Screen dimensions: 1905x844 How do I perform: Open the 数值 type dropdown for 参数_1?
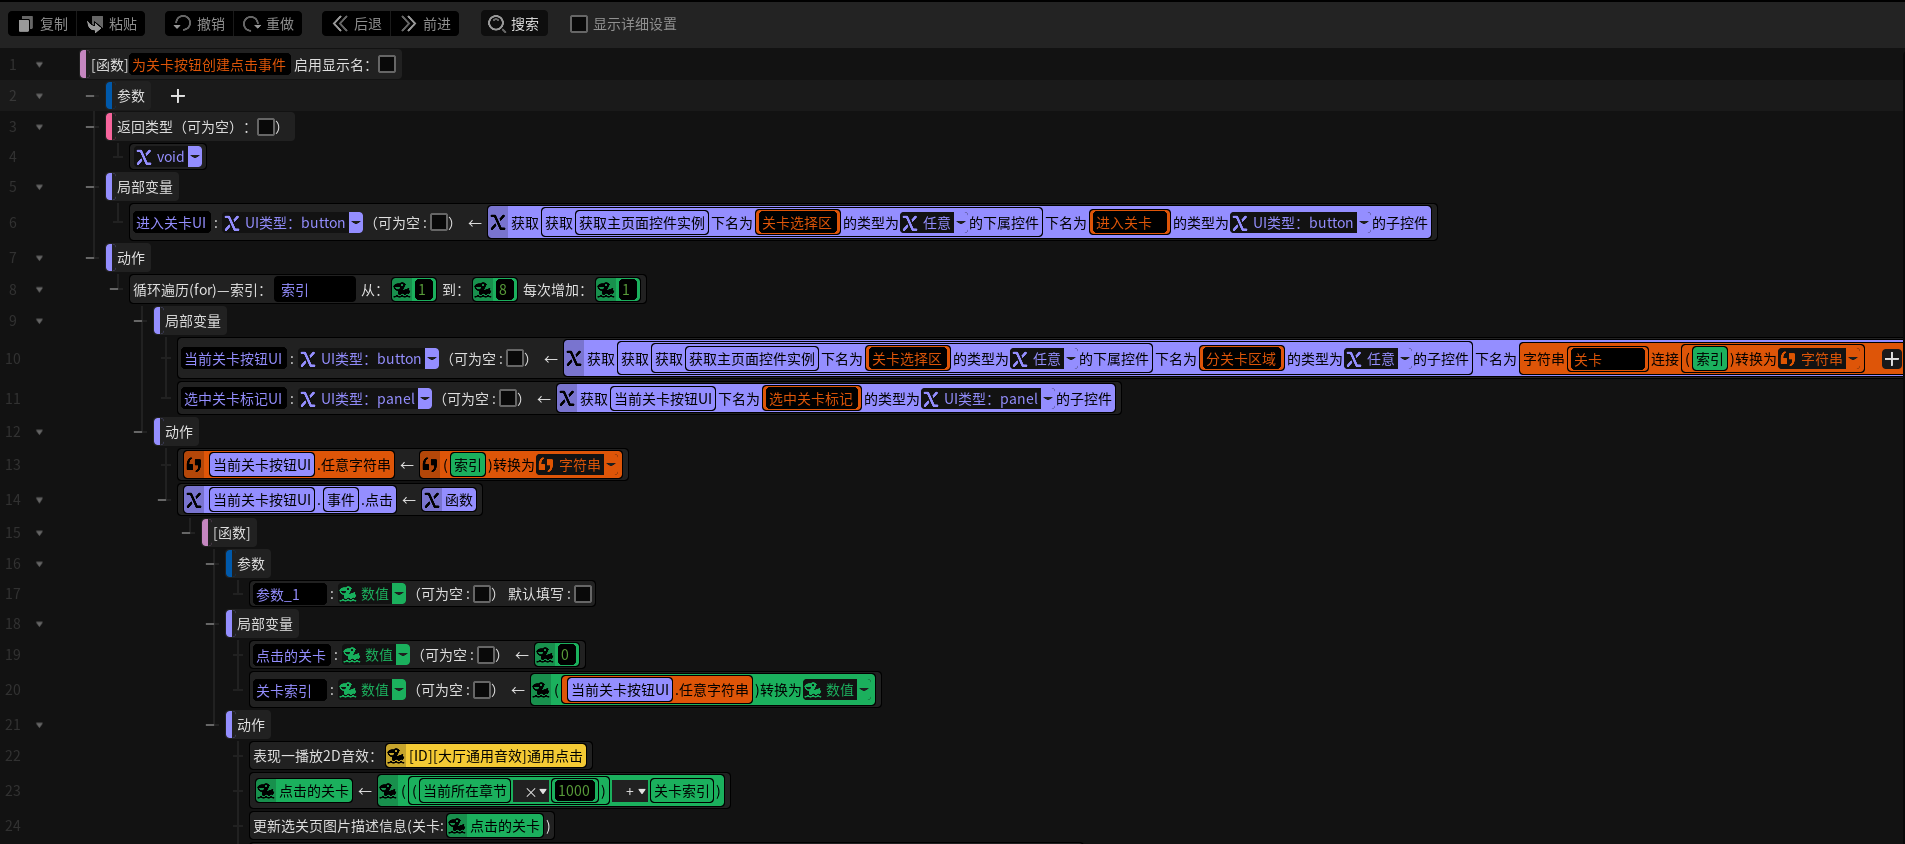[x=399, y=594]
